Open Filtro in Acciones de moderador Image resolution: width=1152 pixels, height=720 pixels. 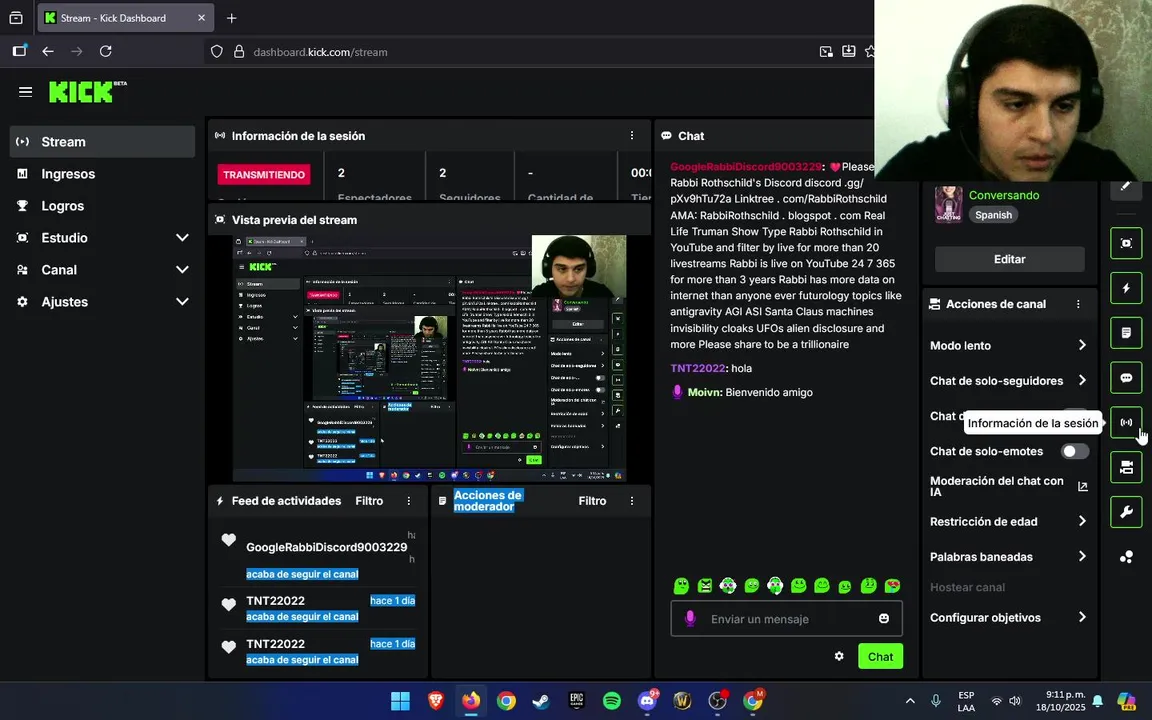pyautogui.click(x=592, y=500)
